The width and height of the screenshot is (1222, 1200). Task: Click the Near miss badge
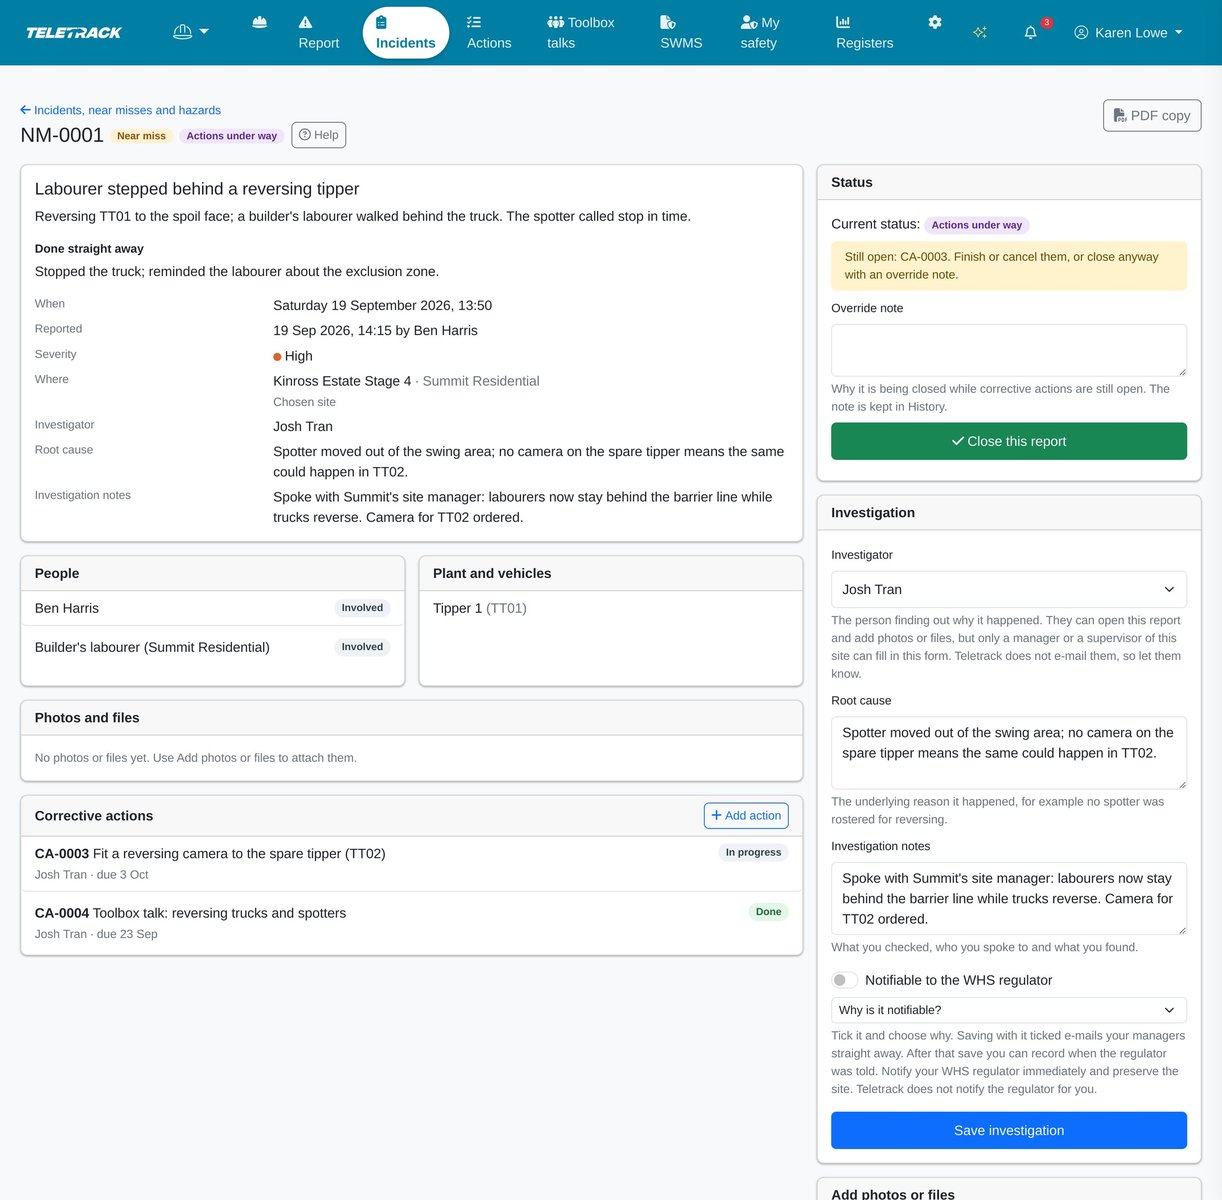(141, 136)
